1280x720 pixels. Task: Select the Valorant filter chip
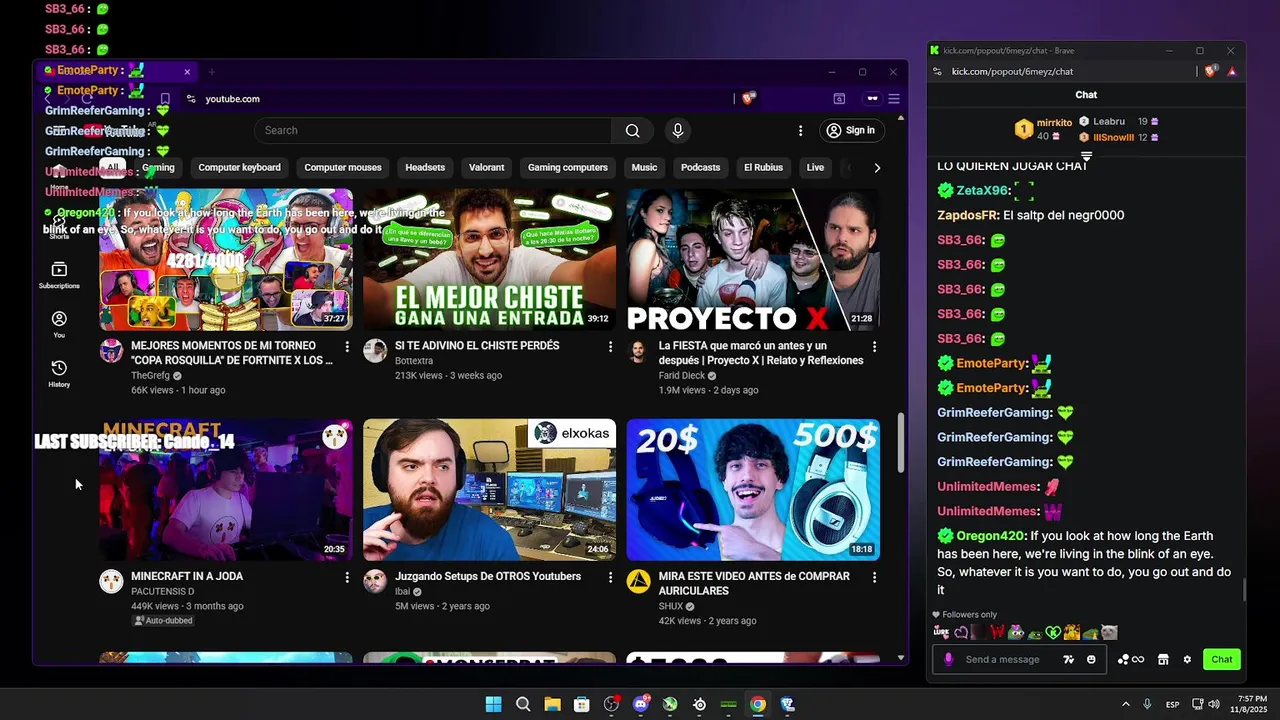tap(487, 167)
